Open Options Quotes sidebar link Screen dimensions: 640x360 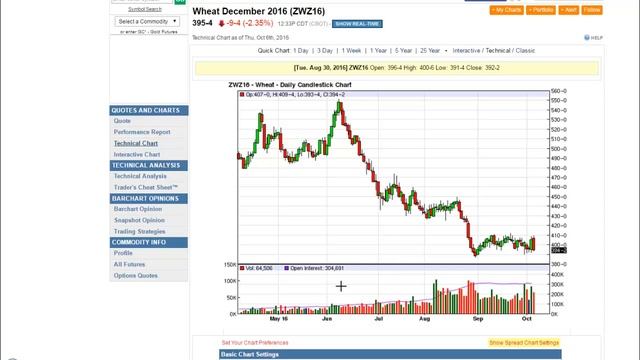136,276
